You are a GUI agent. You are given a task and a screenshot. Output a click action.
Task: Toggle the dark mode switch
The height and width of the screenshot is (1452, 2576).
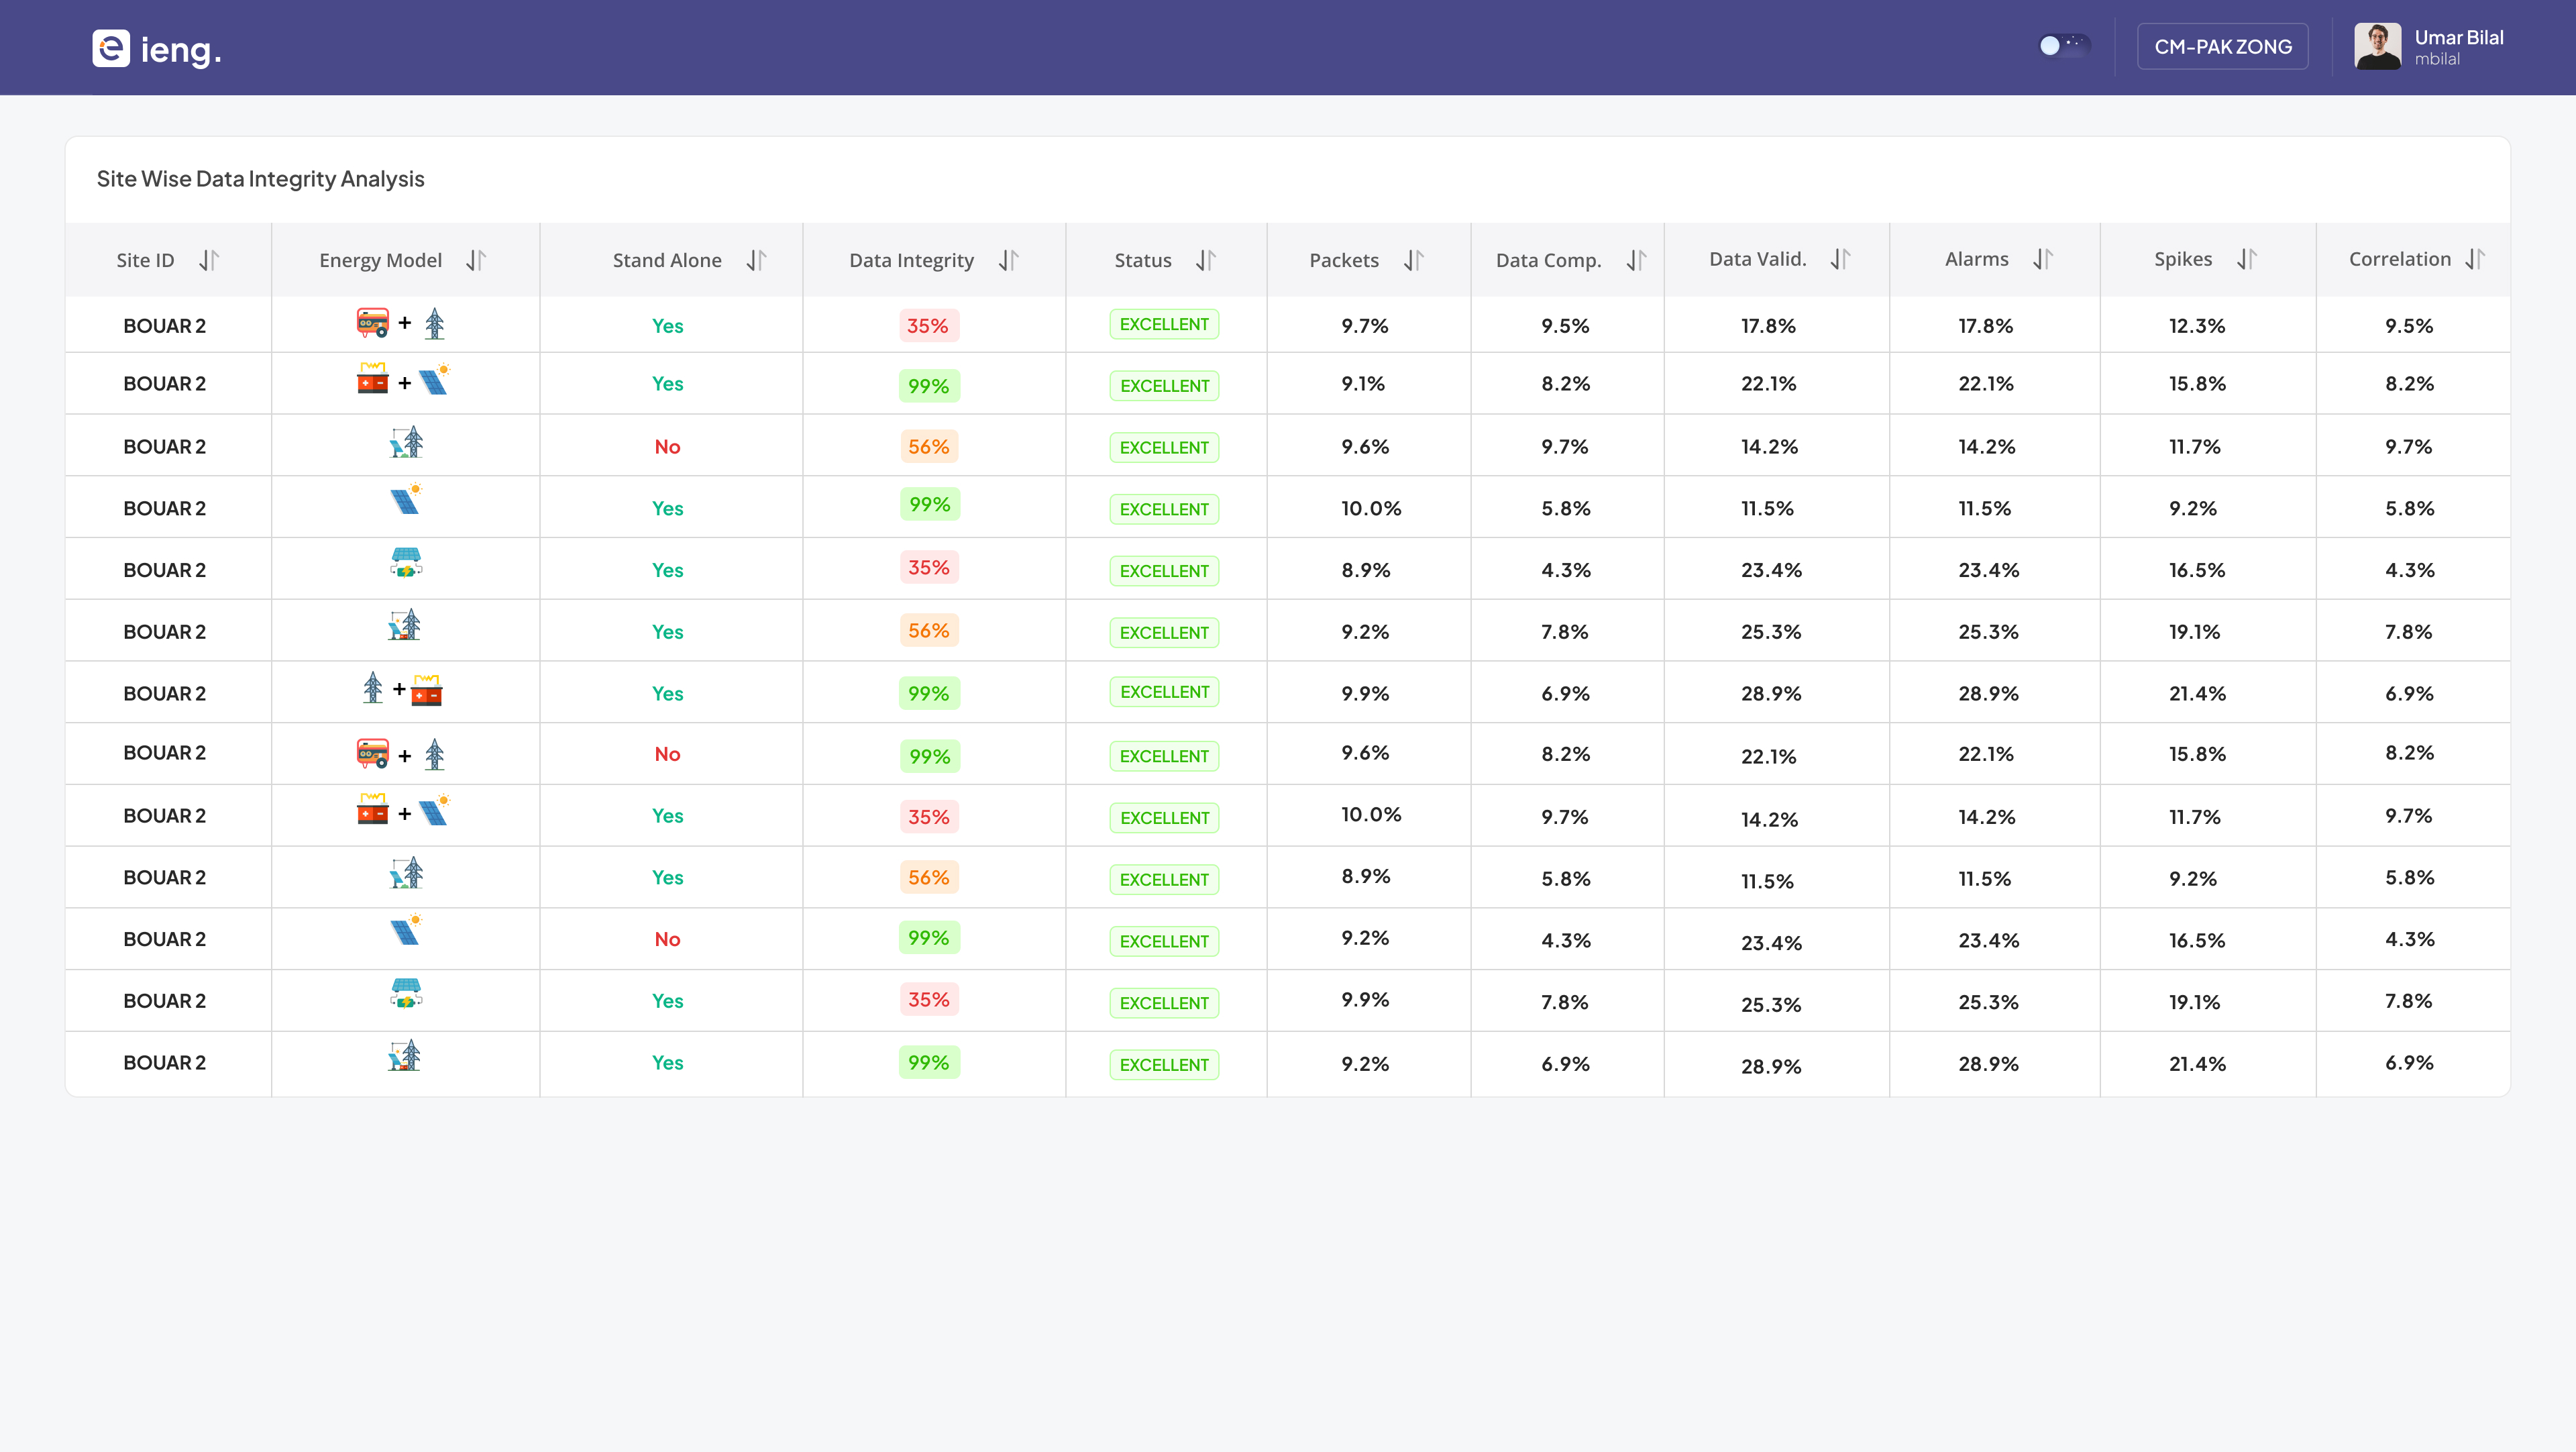coord(2063,45)
